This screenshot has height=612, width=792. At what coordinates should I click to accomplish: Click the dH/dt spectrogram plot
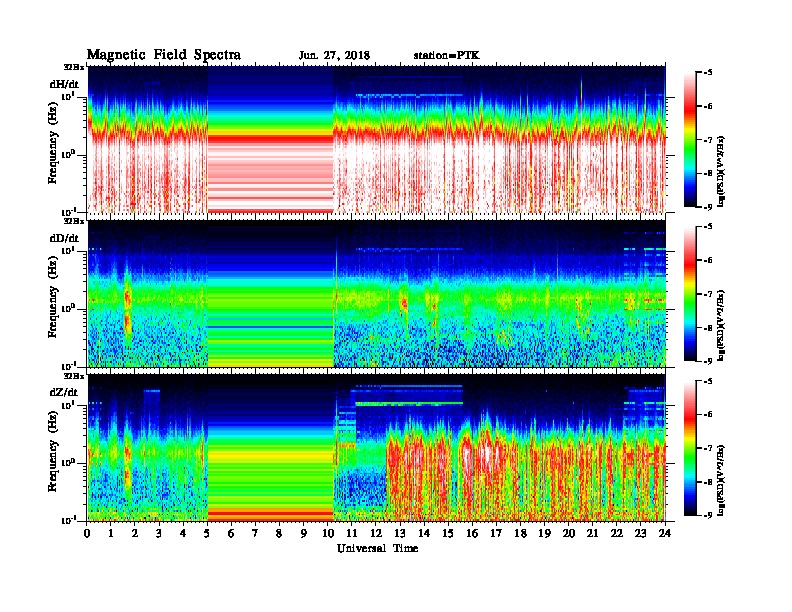[x=377, y=139]
